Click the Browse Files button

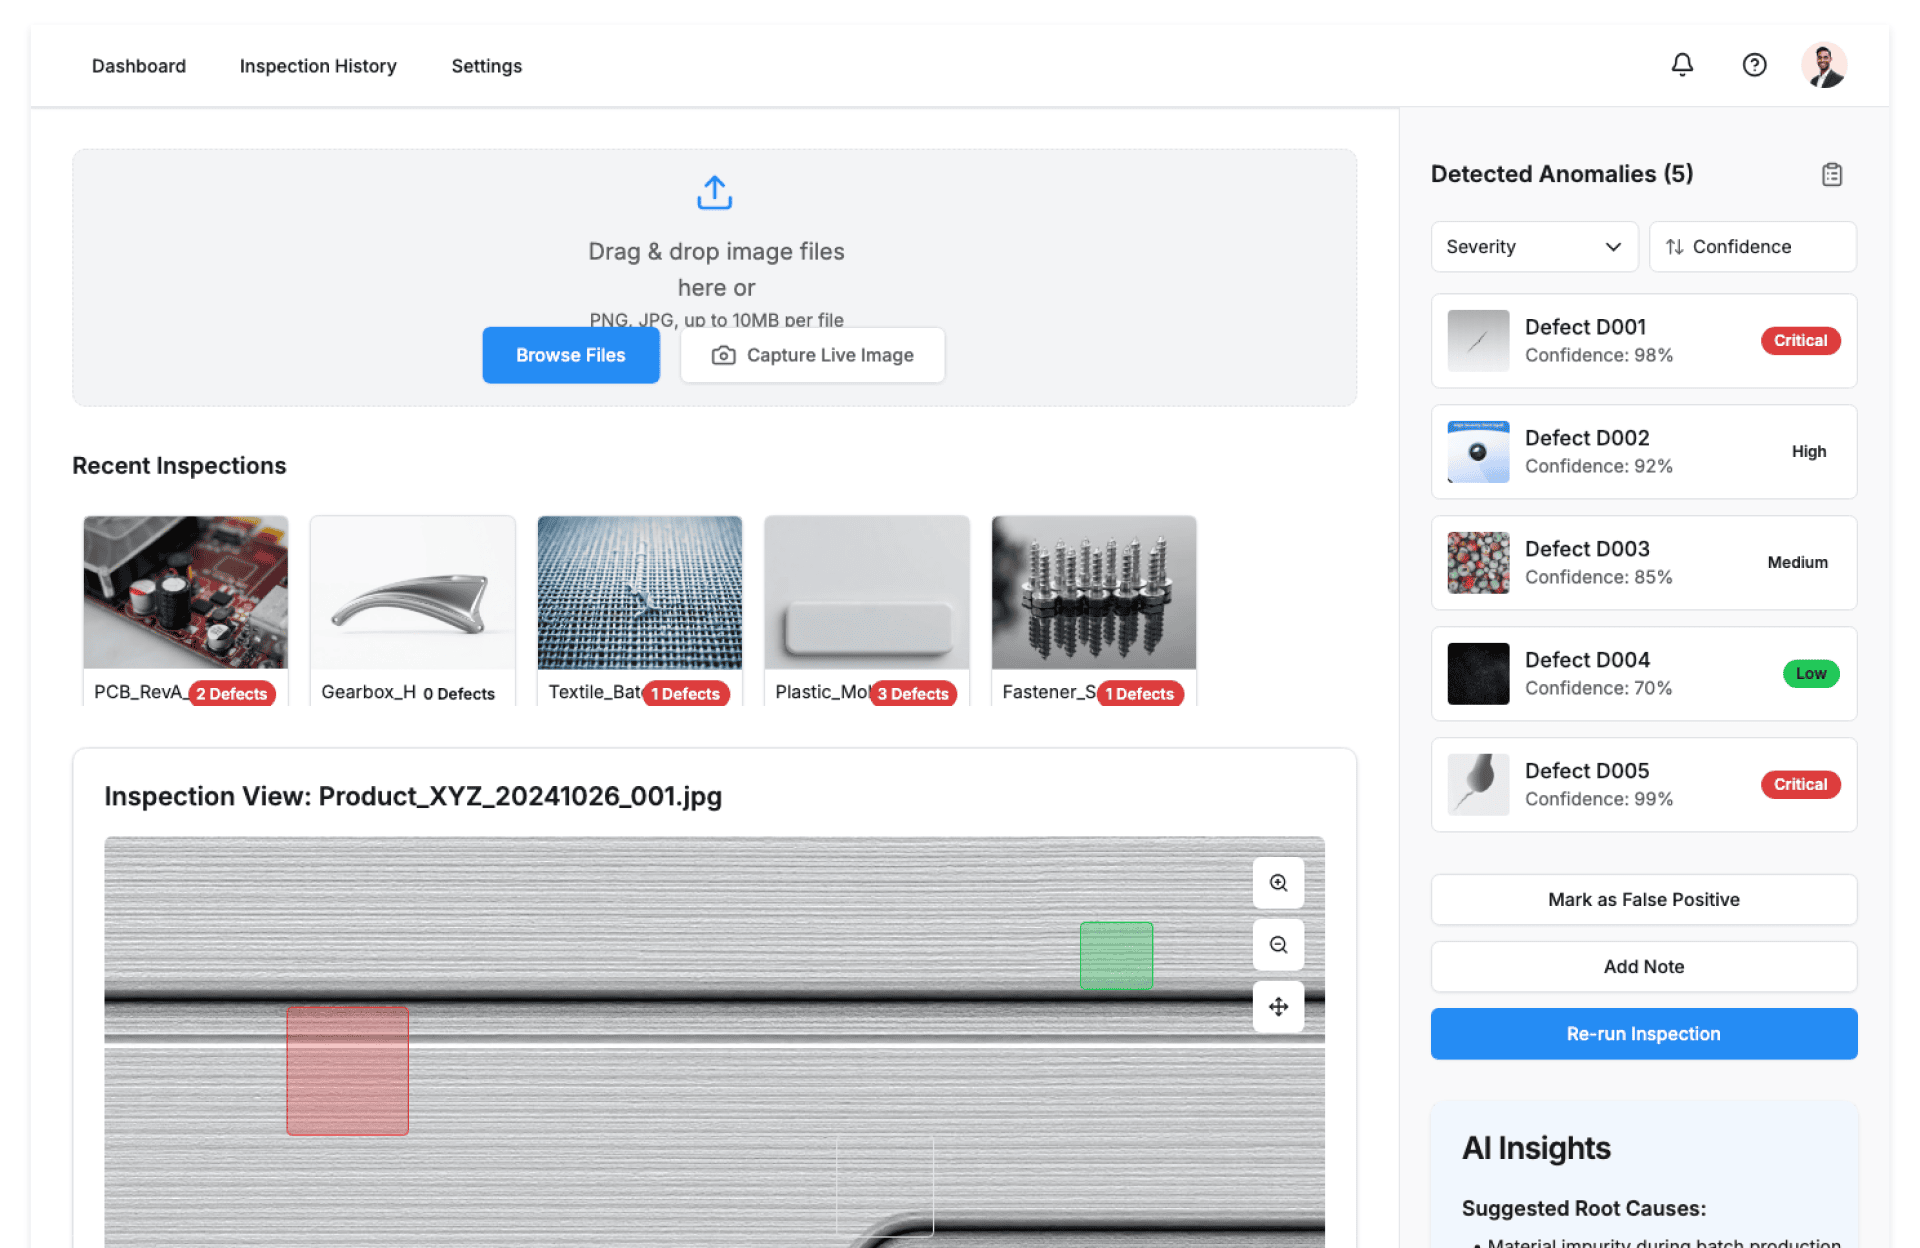tap(570, 355)
